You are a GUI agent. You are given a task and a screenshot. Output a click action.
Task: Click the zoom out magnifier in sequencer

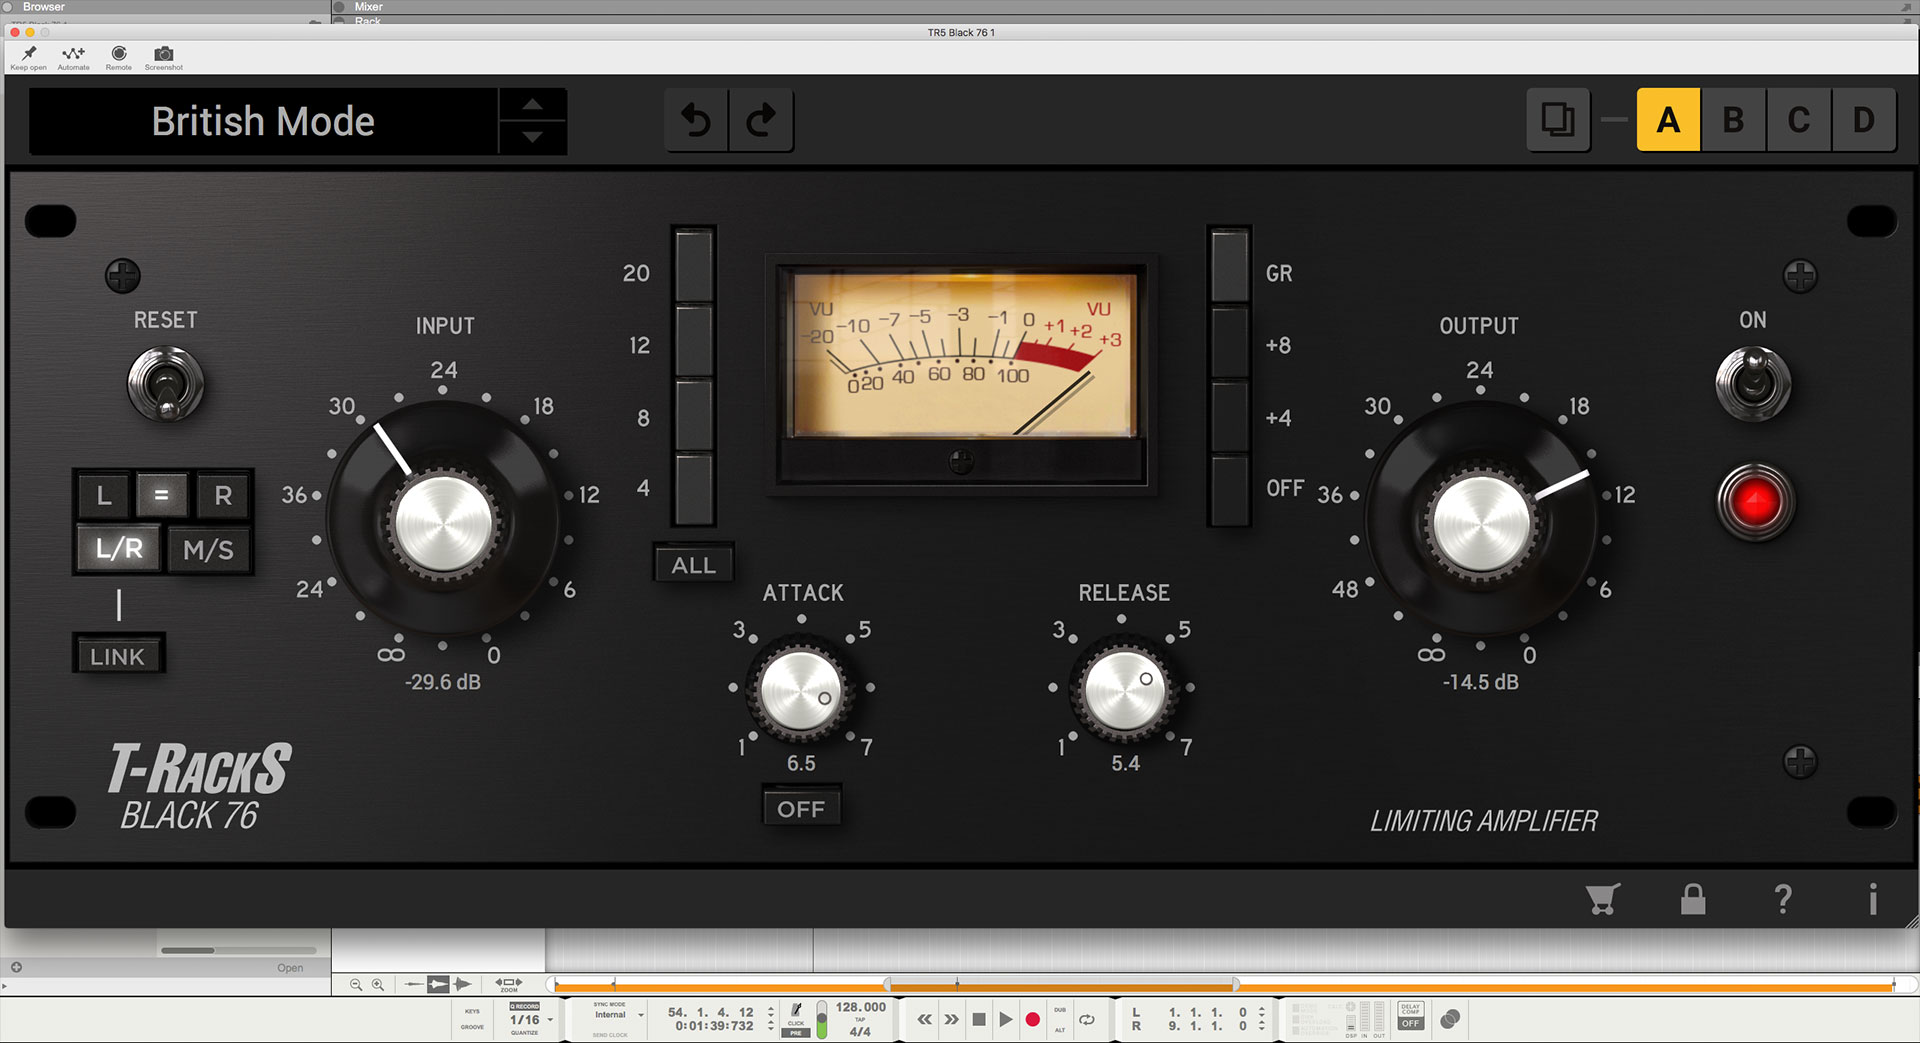click(x=356, y=985)
